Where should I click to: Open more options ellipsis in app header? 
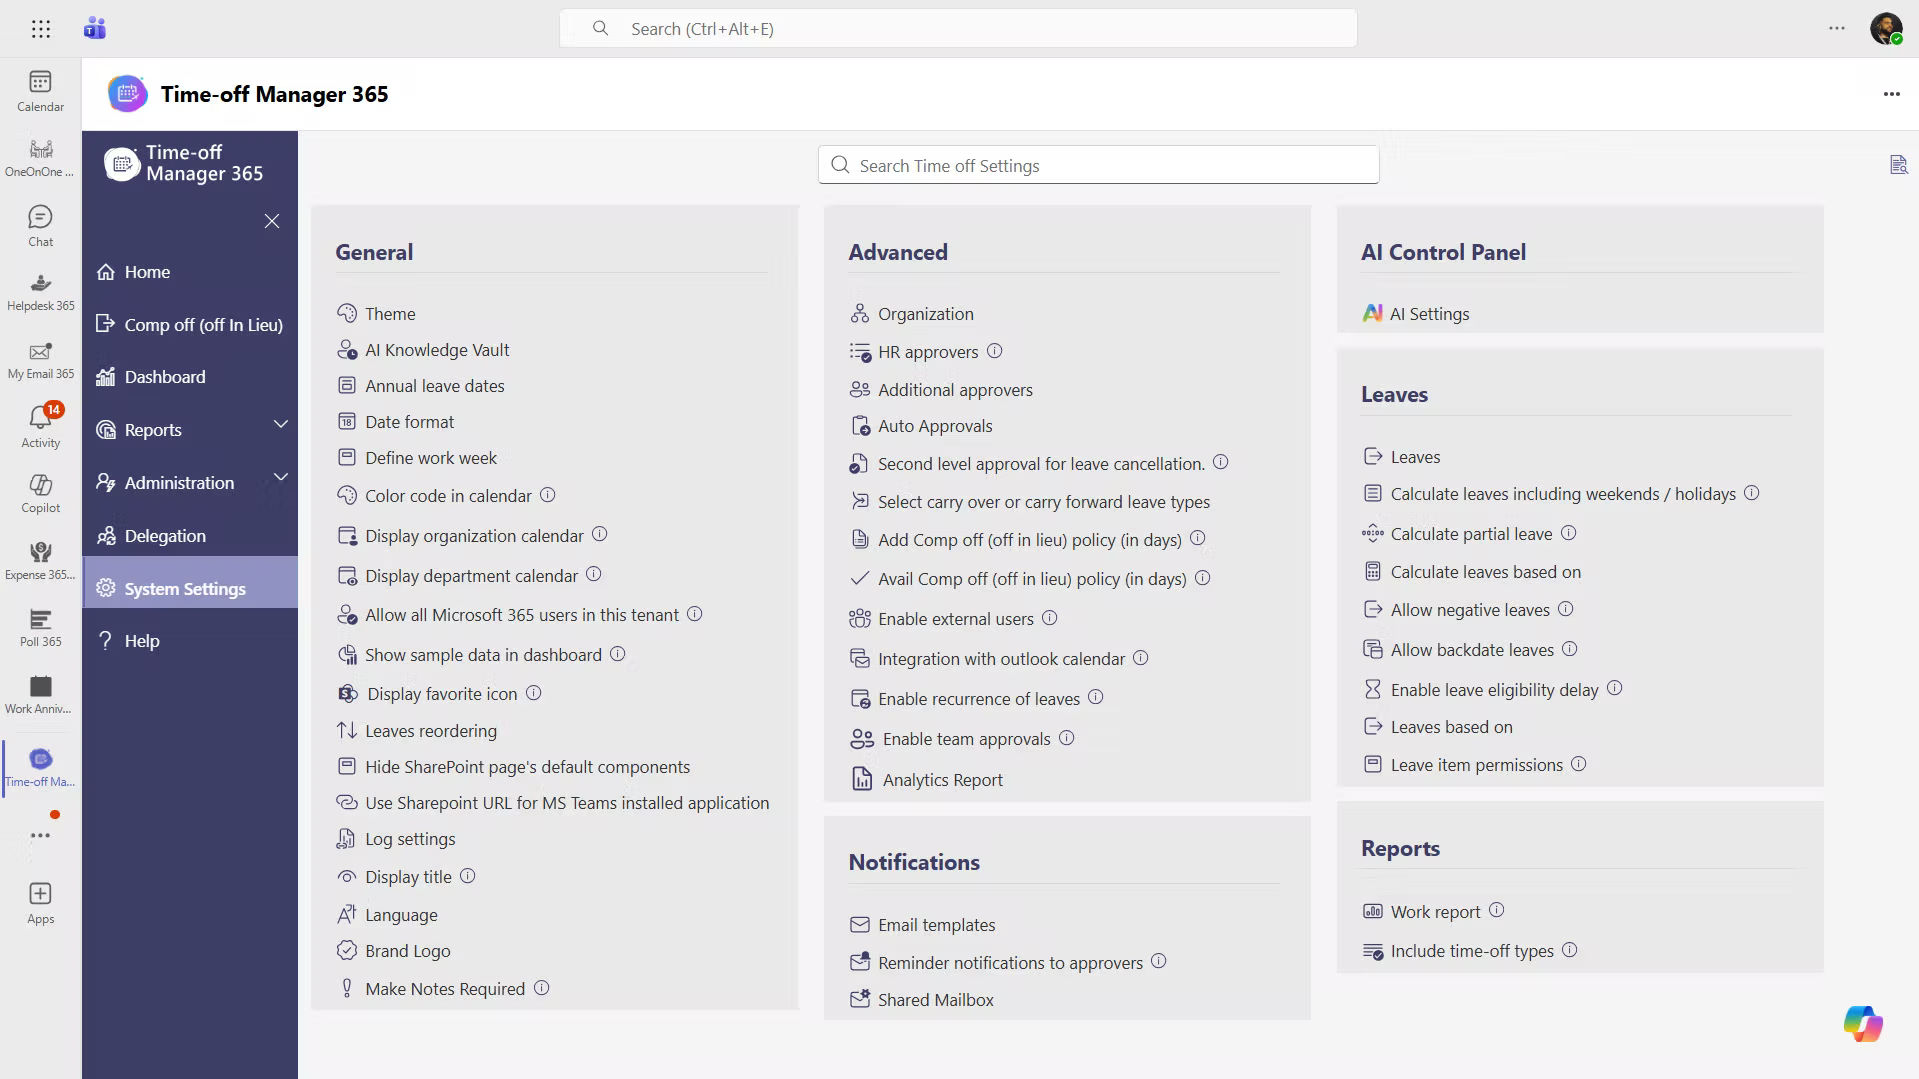(x=1891, y=94)
